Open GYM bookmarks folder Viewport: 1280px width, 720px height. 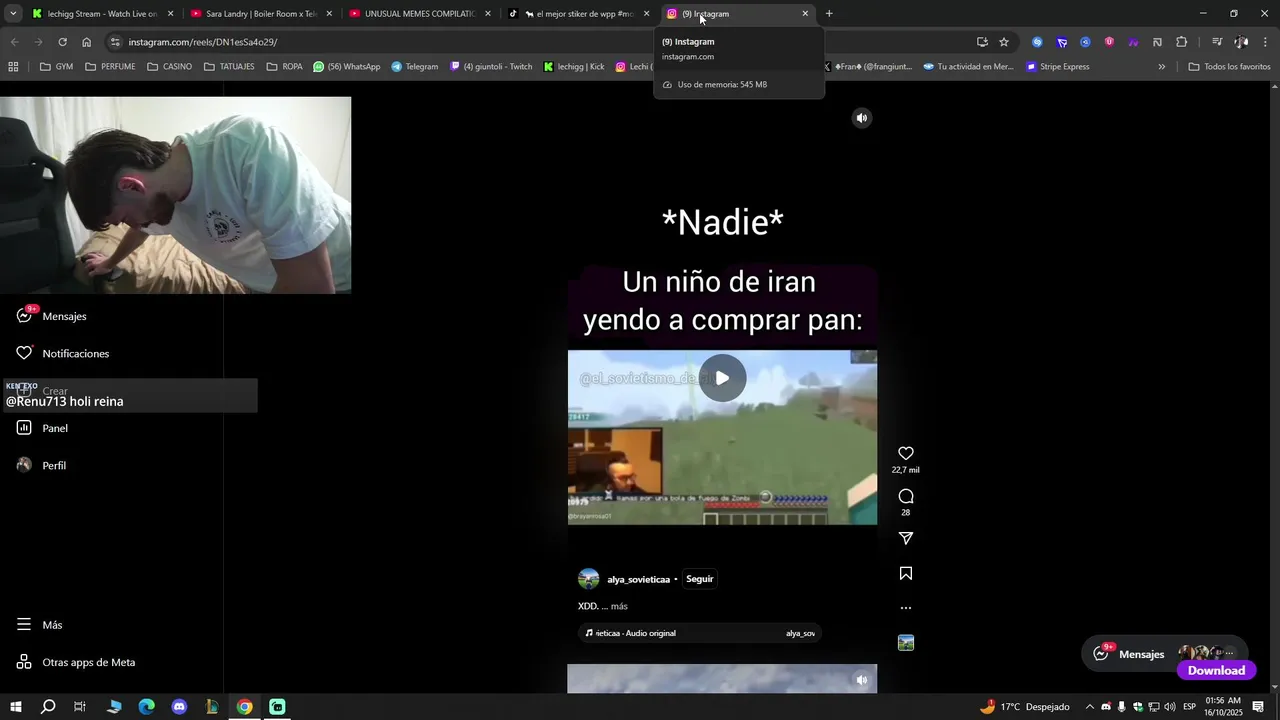pyautogui.click(x=56, y=67)
